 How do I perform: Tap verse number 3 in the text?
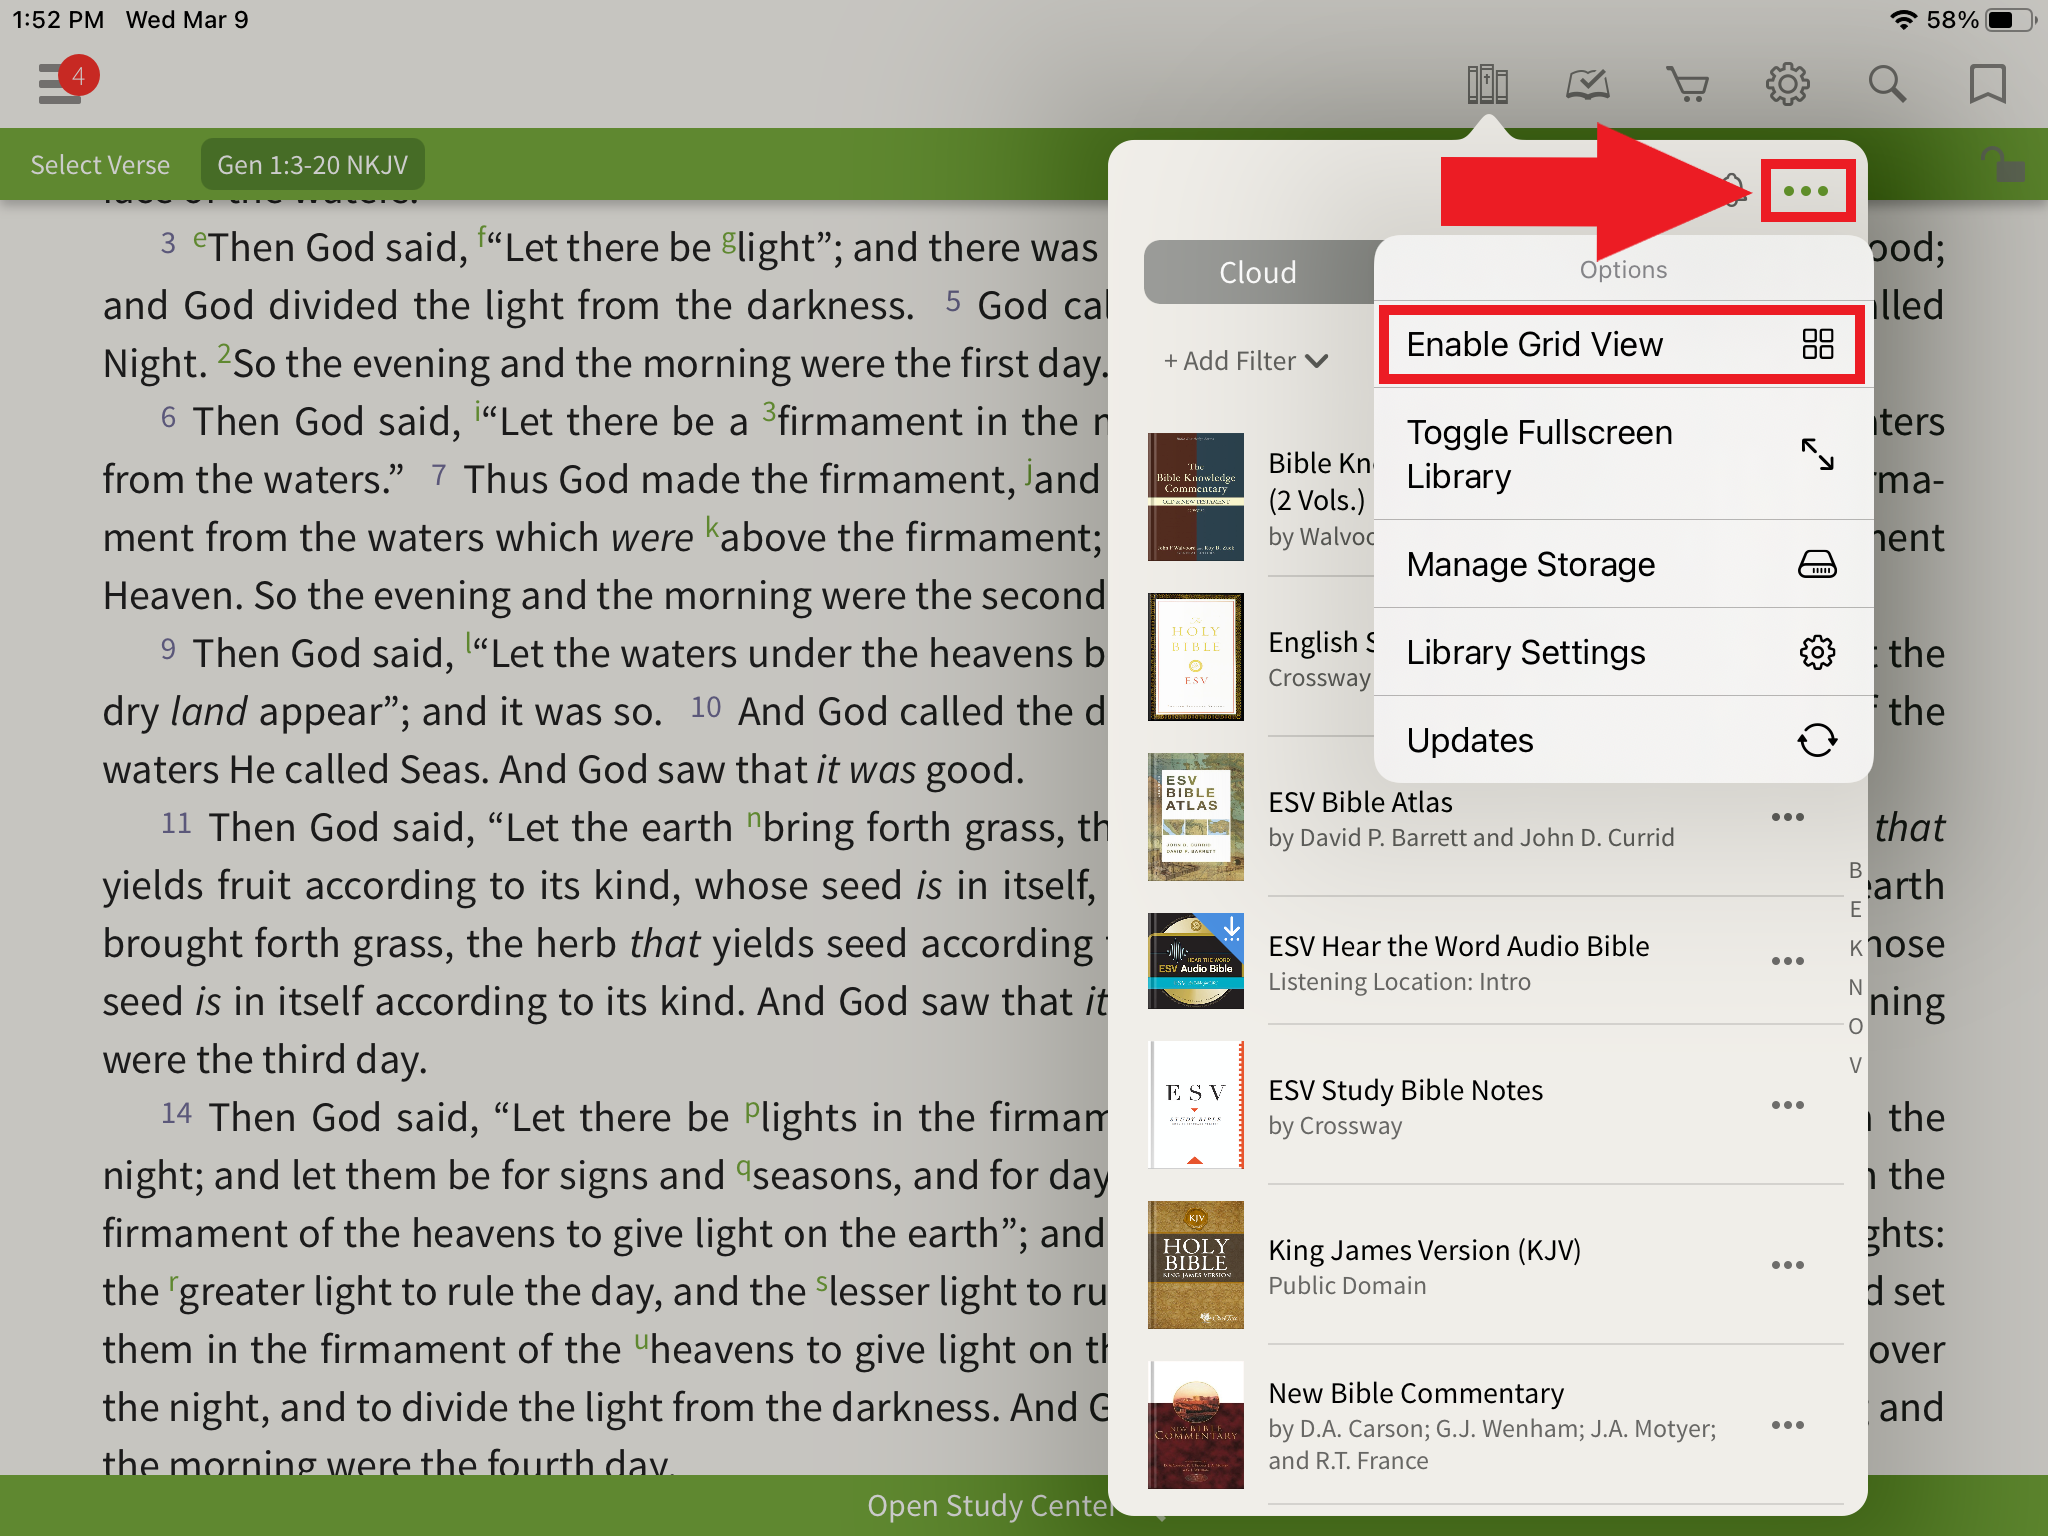pyautogui.click(x=168, y=243)
